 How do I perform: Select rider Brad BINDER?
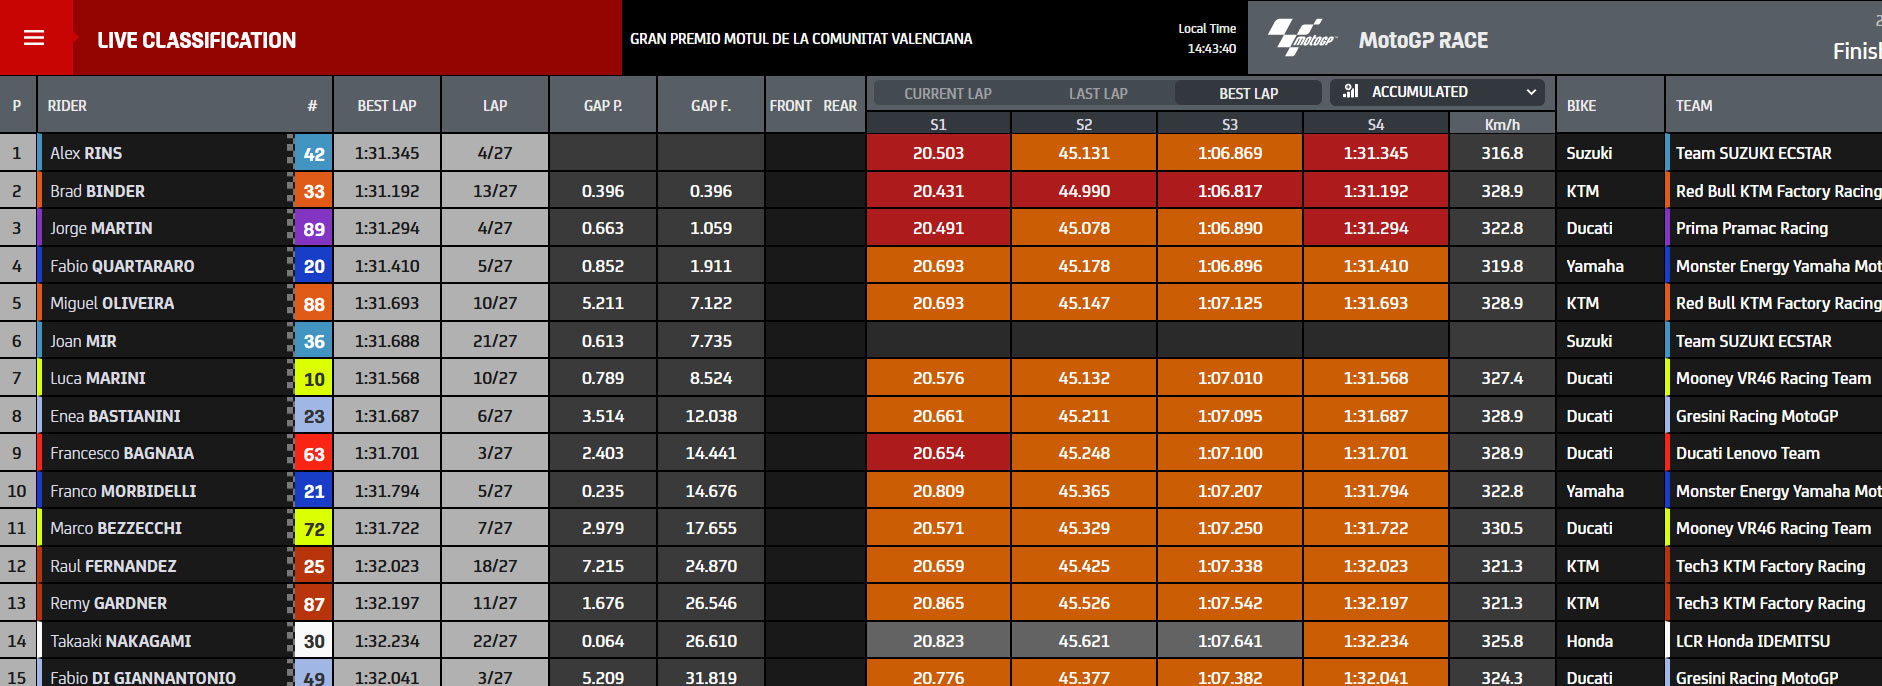[97, 191]
